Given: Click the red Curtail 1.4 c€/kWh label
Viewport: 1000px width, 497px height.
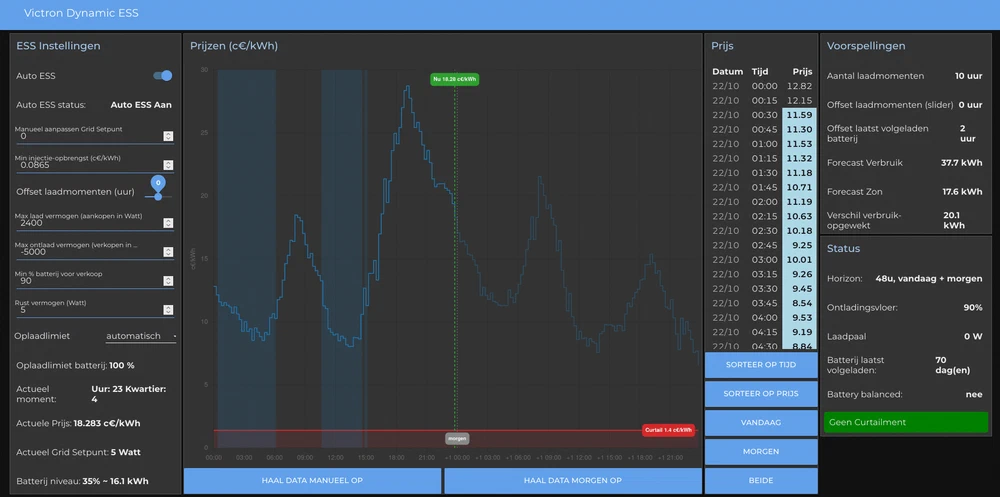Looking at the screenshot, I should pyautogui.click(x=668, y=430).
